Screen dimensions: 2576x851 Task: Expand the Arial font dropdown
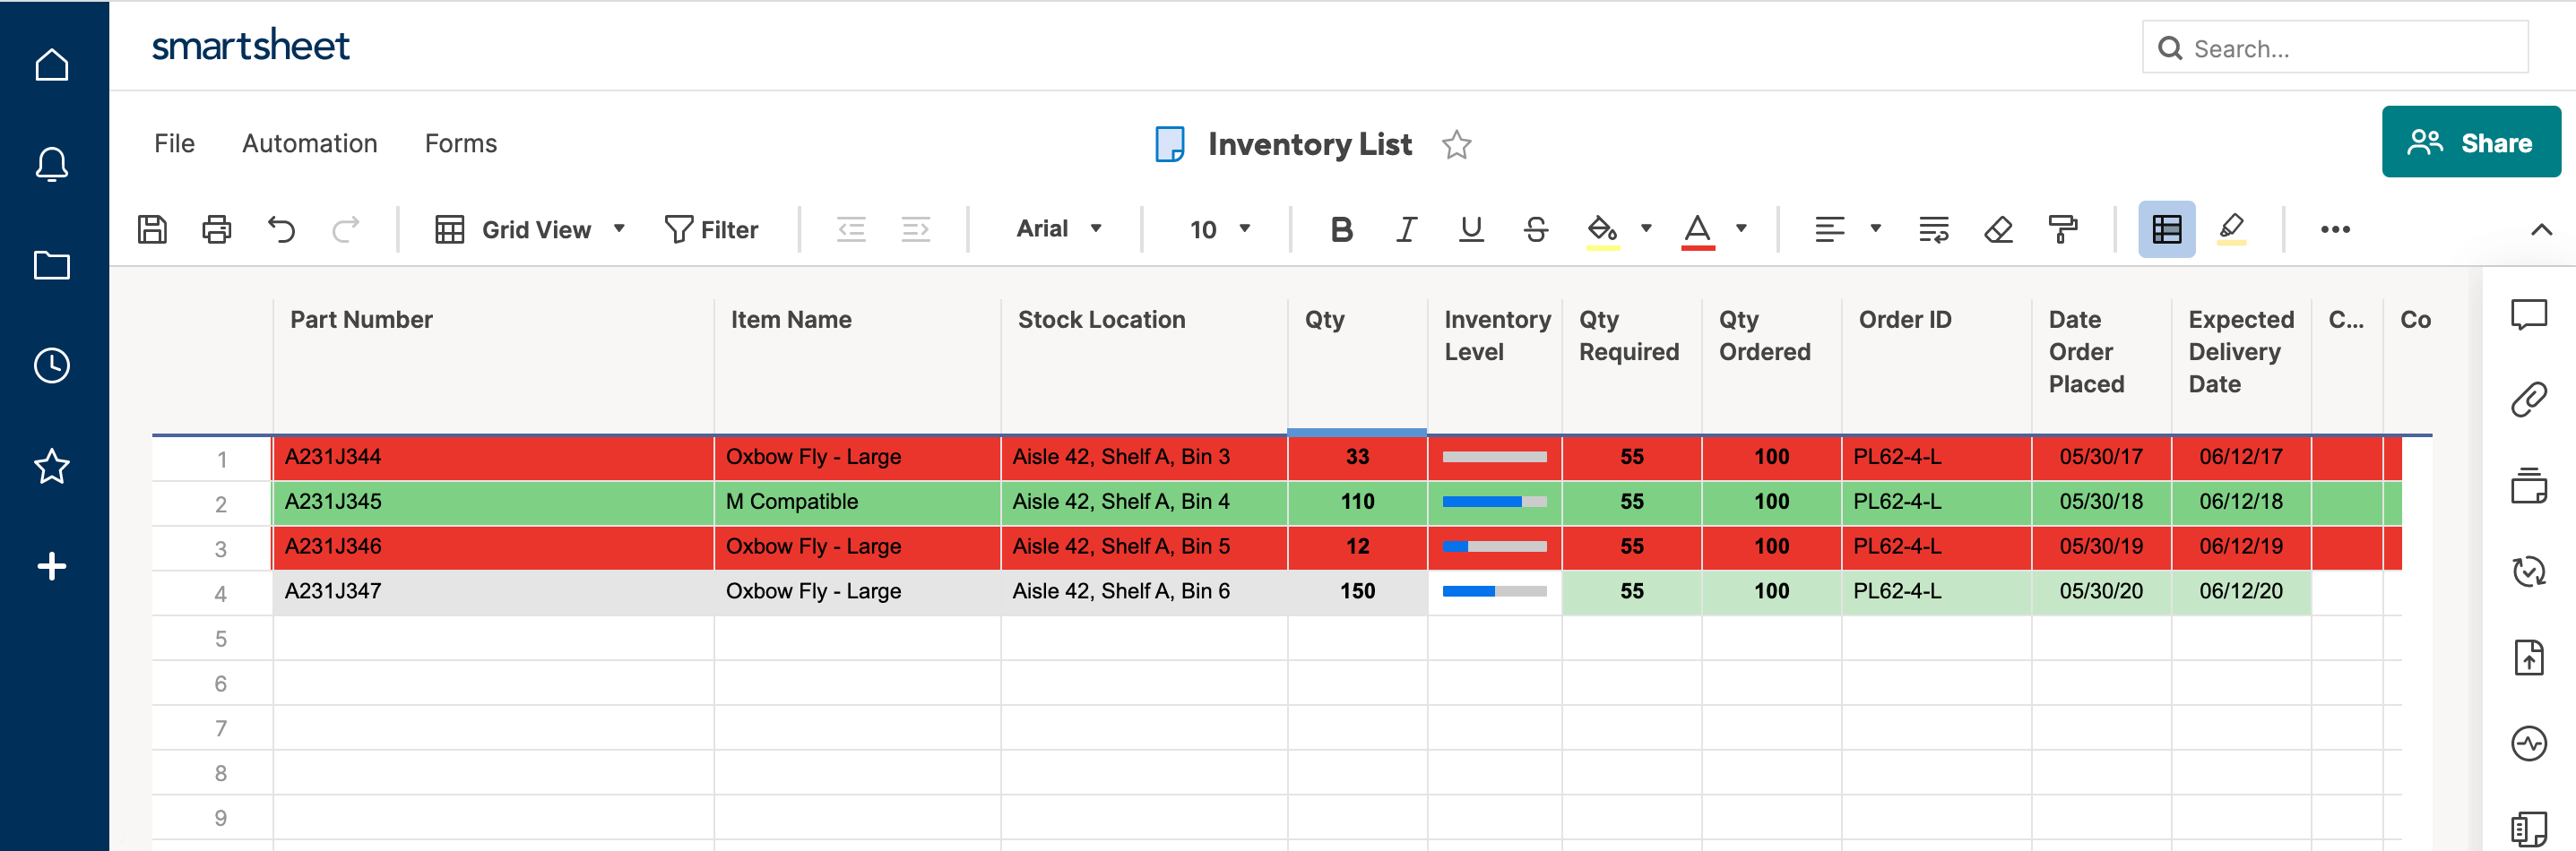click(x=1058, y=229)
